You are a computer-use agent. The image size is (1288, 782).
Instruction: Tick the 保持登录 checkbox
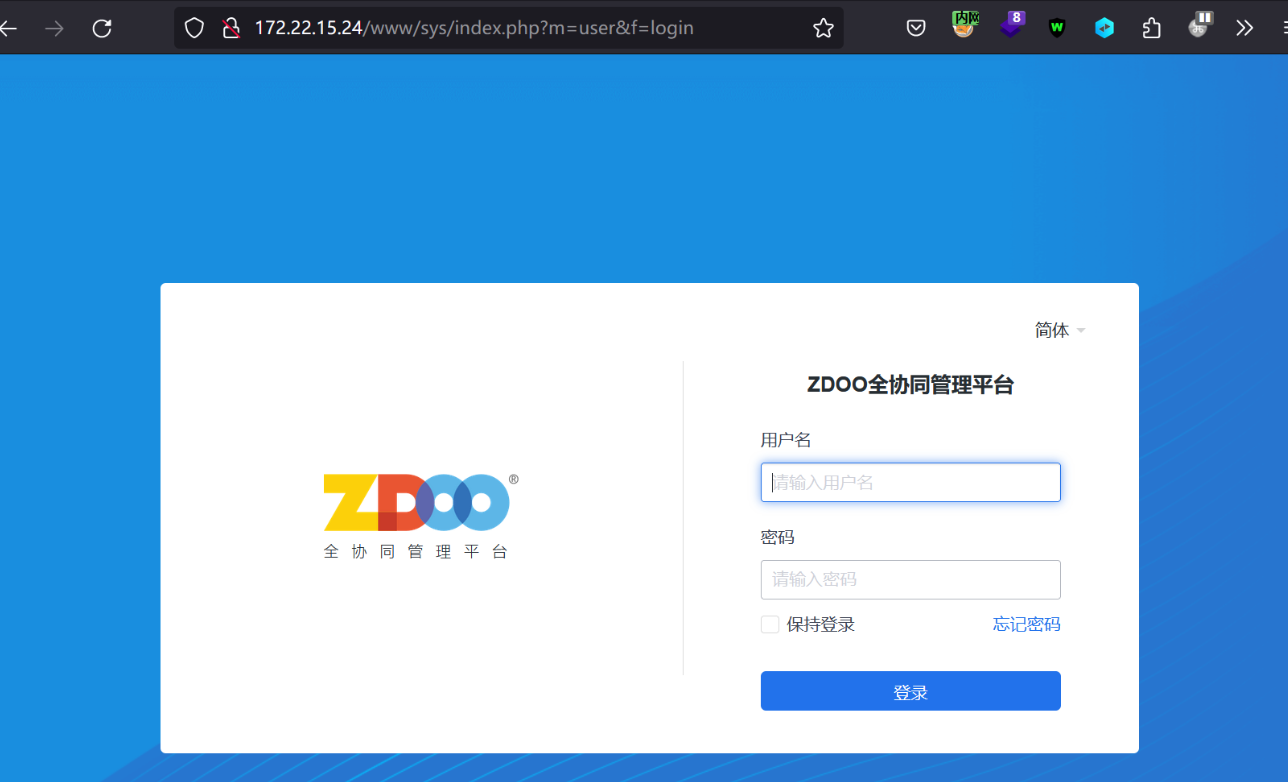pyautogui.click(x=770, y=625)
